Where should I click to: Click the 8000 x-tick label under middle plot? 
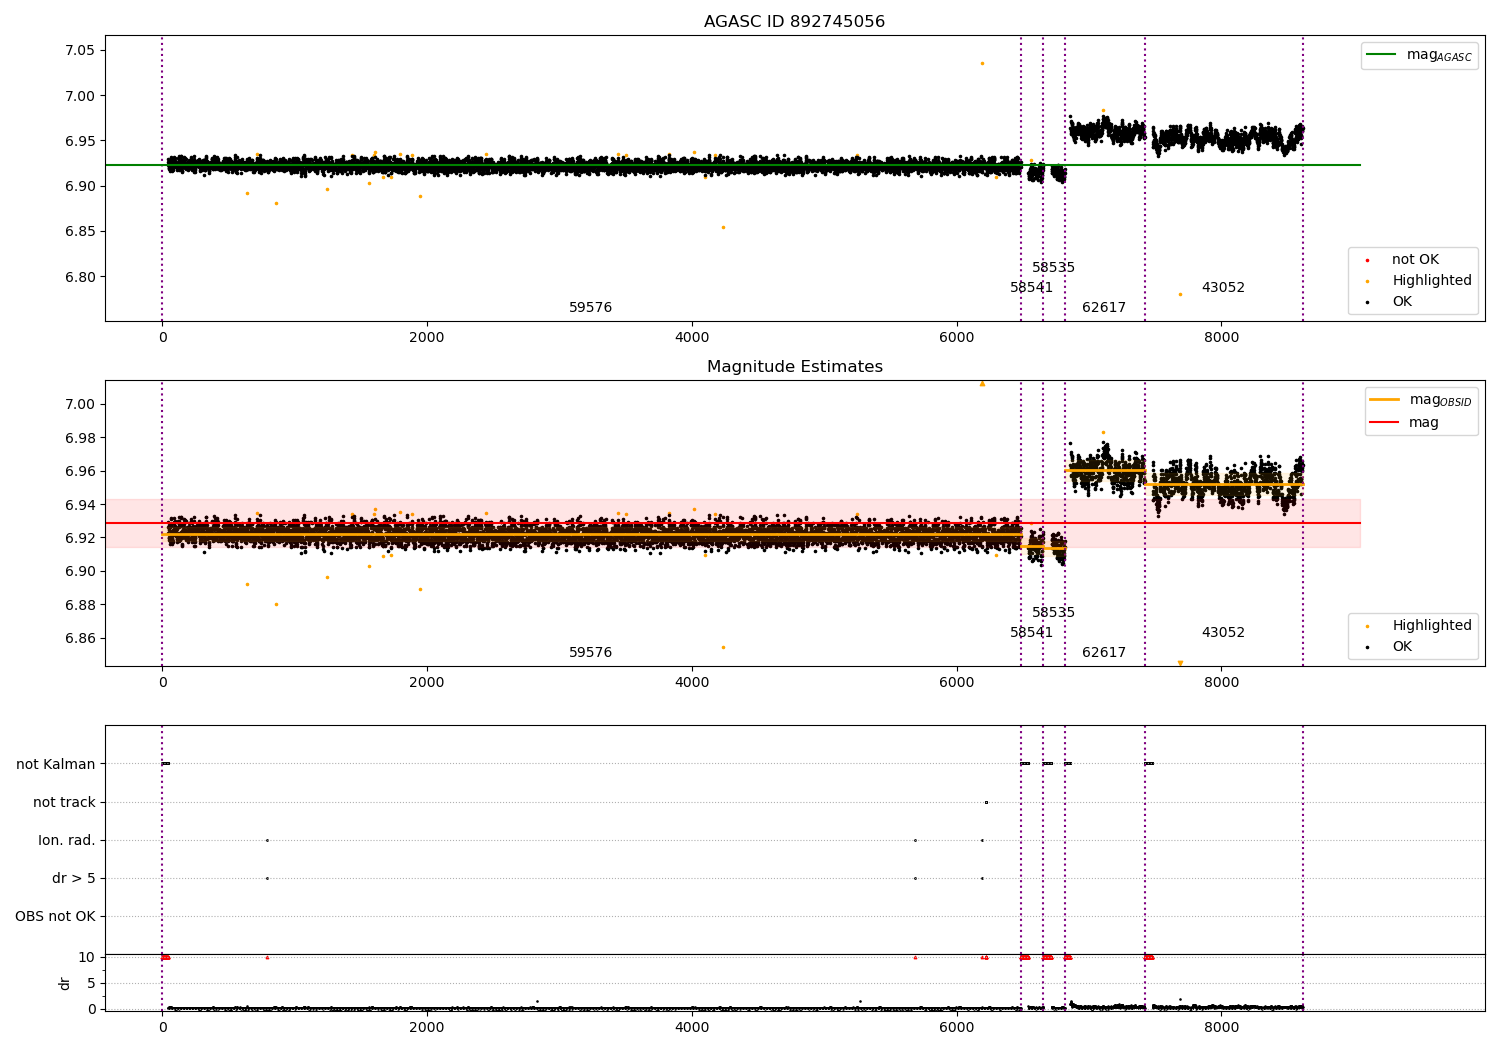[x=1221, y=683]
